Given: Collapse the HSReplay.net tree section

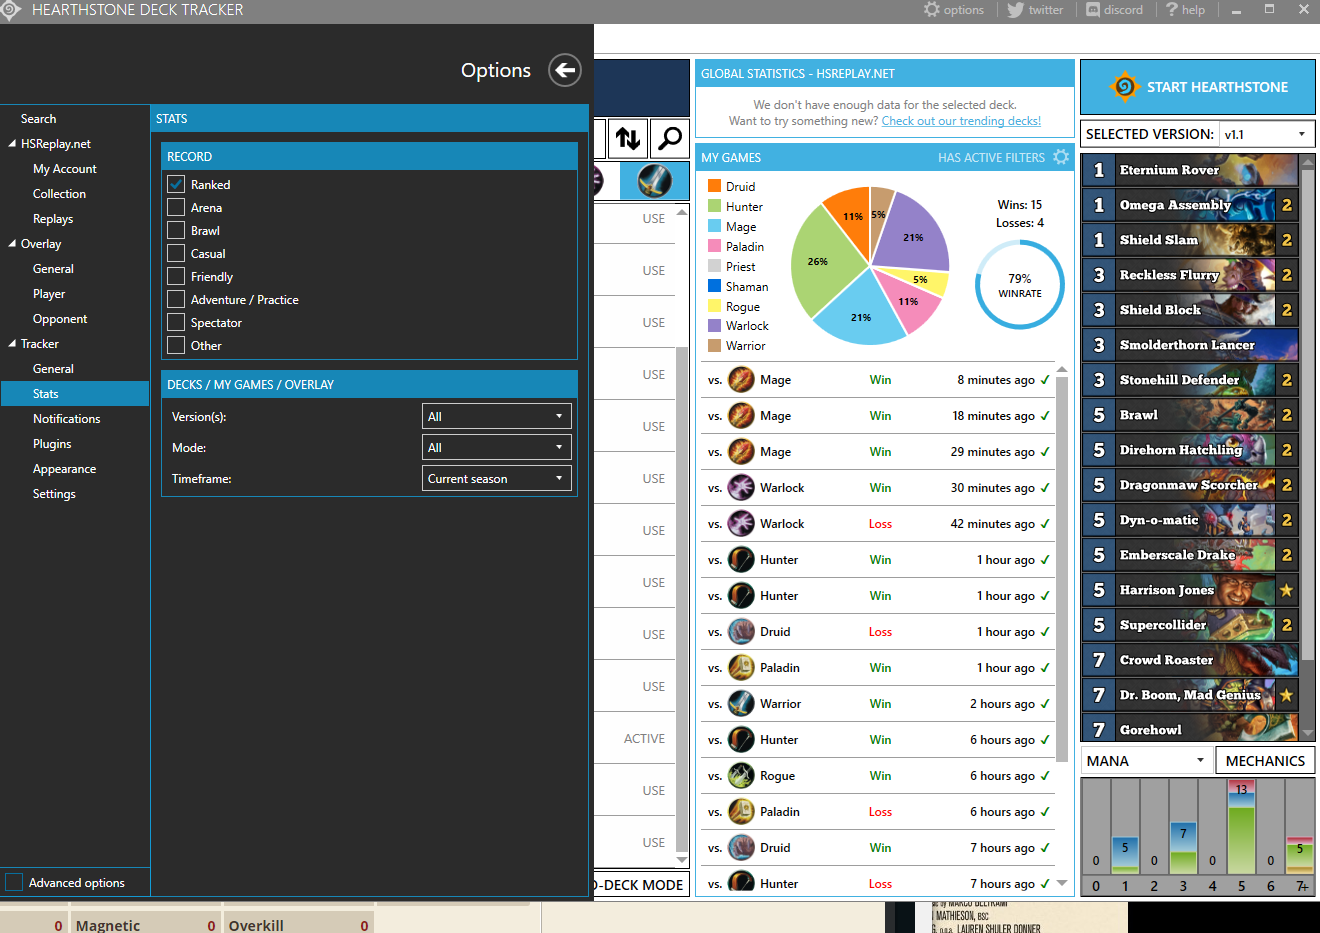Looking at the screenshot, I should click(x=12, y=144).
